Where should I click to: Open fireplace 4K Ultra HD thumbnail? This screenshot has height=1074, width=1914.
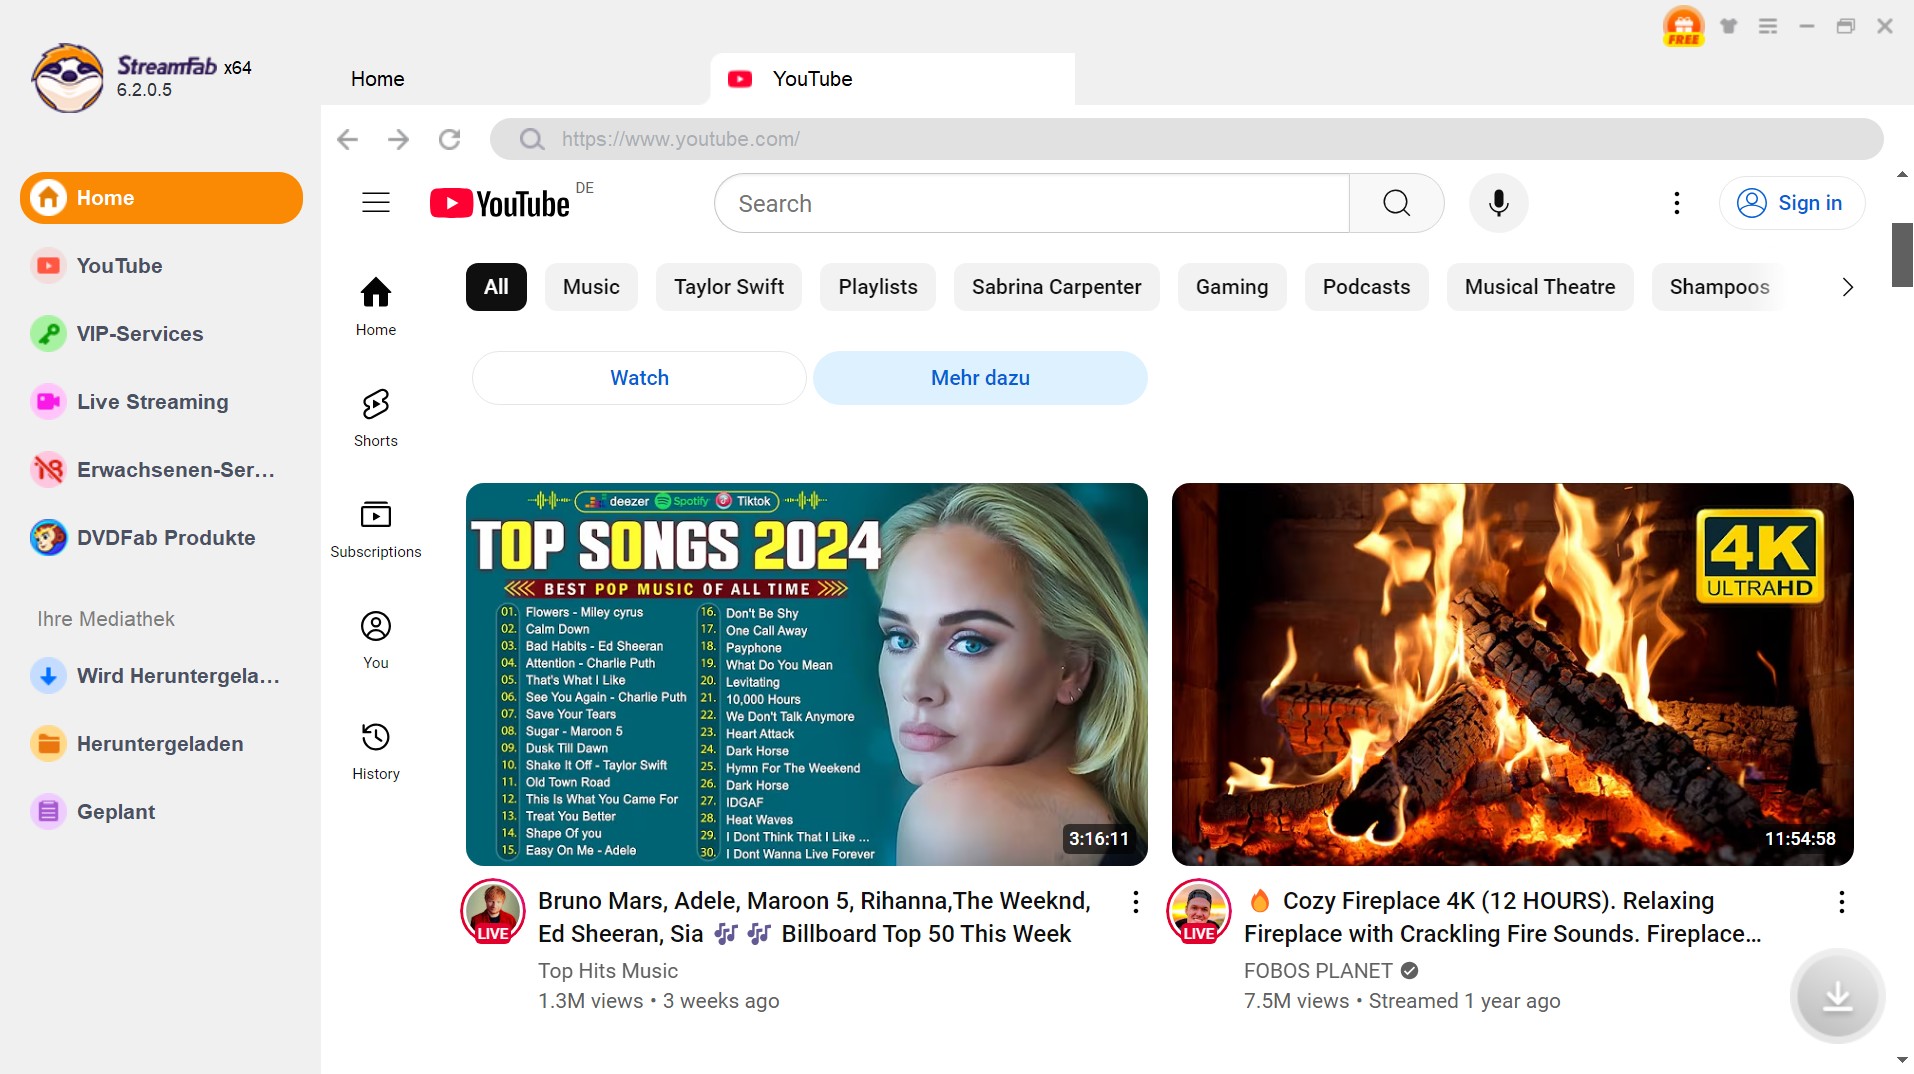pyautogui.click(x=1513, y=674)
